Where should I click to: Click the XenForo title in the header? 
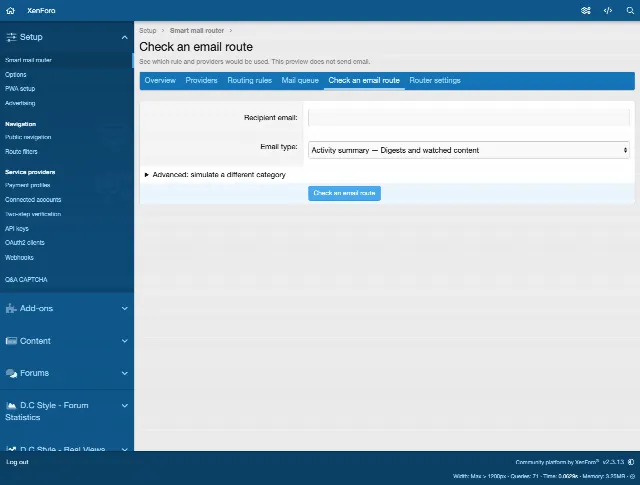click(x=41, y=11)
